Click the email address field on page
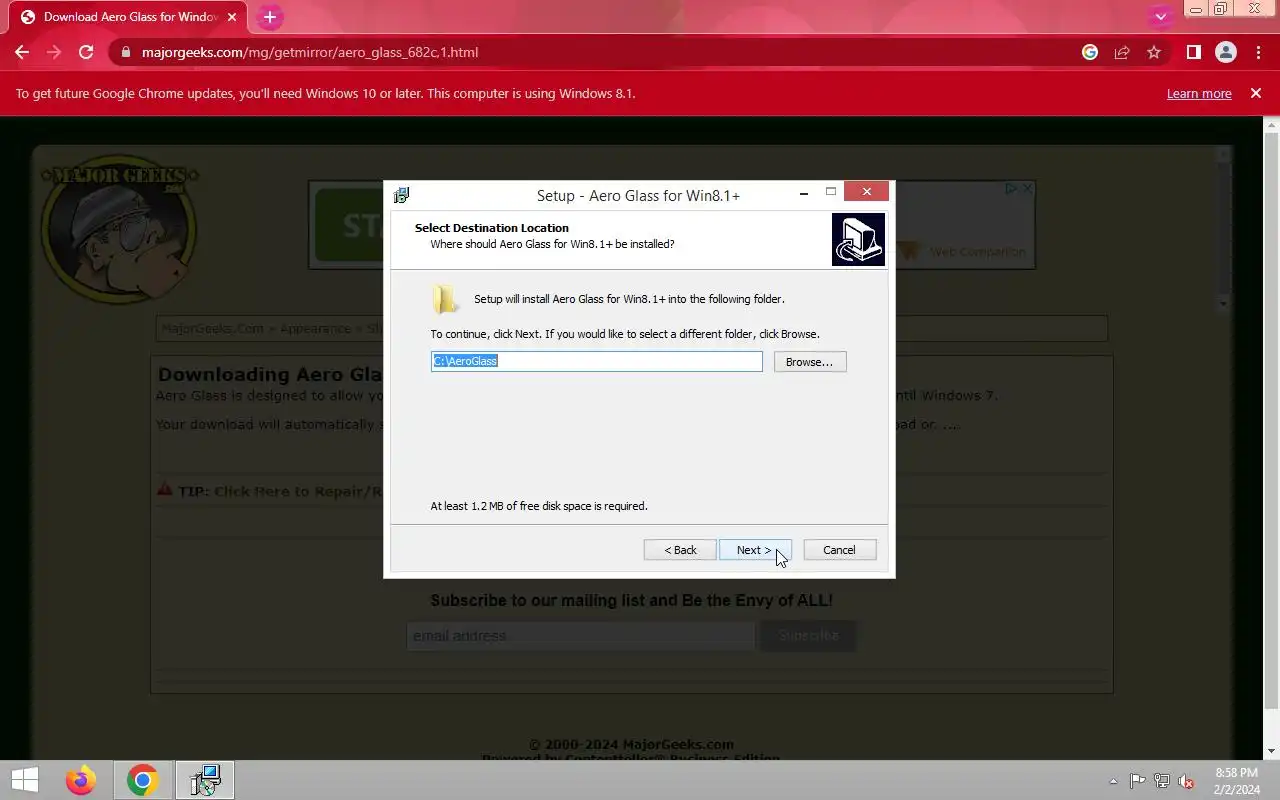This screenshot has width=1280, height=800. (x=580, y=636)
